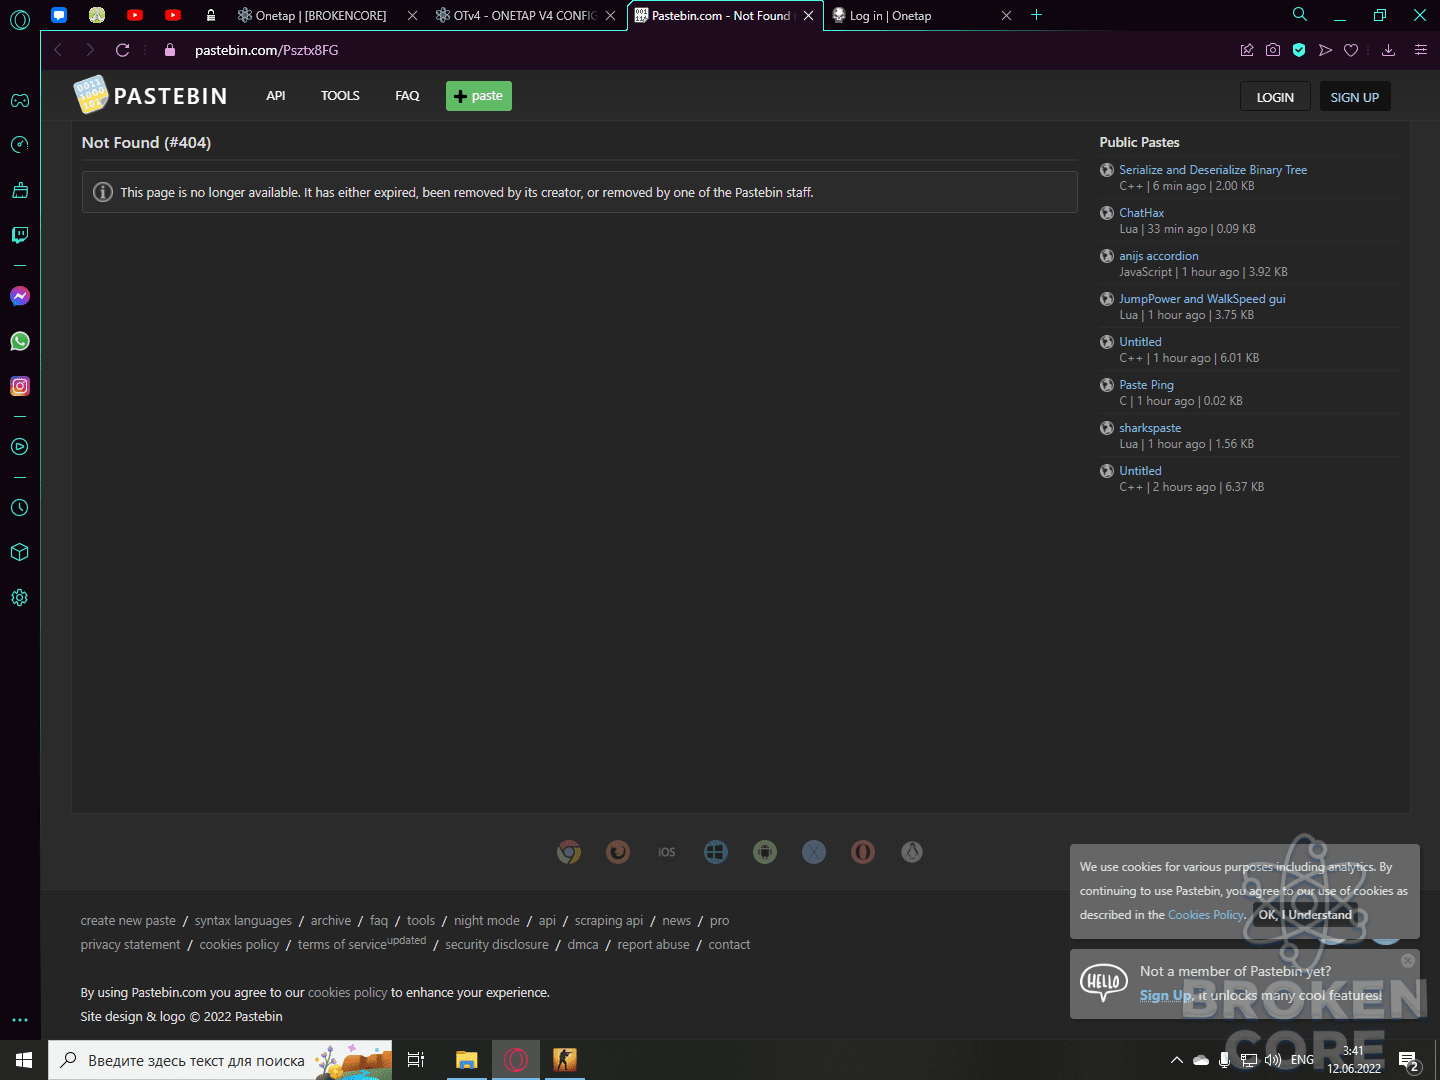Open the TOOLS menu on Pastebin
The width and height of the screenshot is (1440, 1080).
click(x=340, y=96)
